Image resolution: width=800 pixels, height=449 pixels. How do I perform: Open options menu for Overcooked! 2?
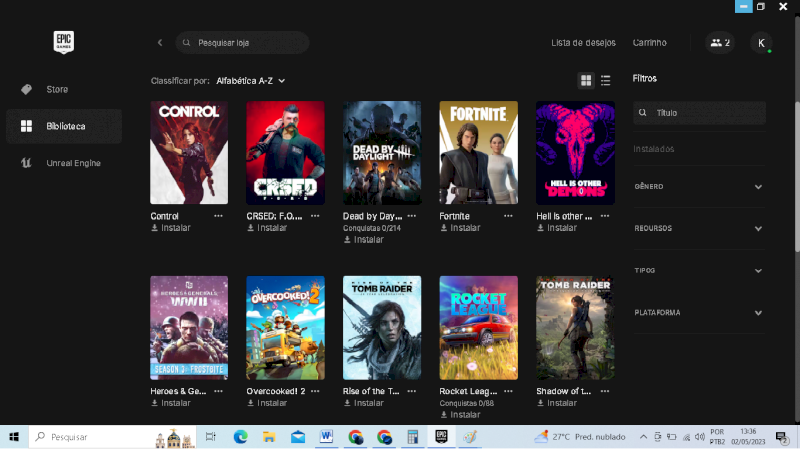tap(315, 391)
